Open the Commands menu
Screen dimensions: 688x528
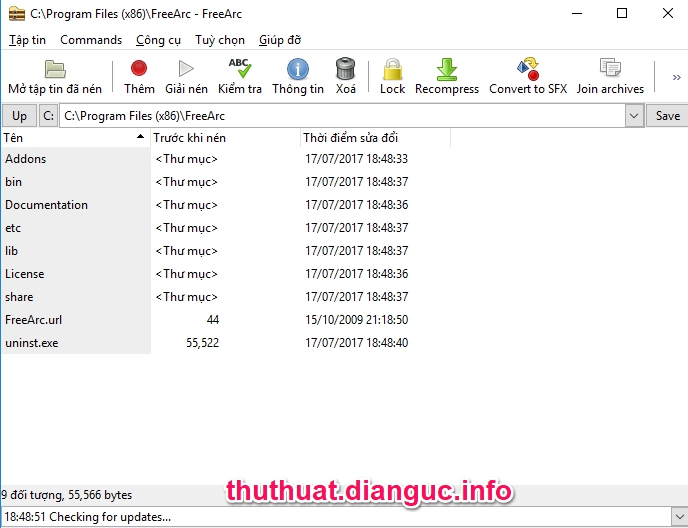click(x=91, y=40)
